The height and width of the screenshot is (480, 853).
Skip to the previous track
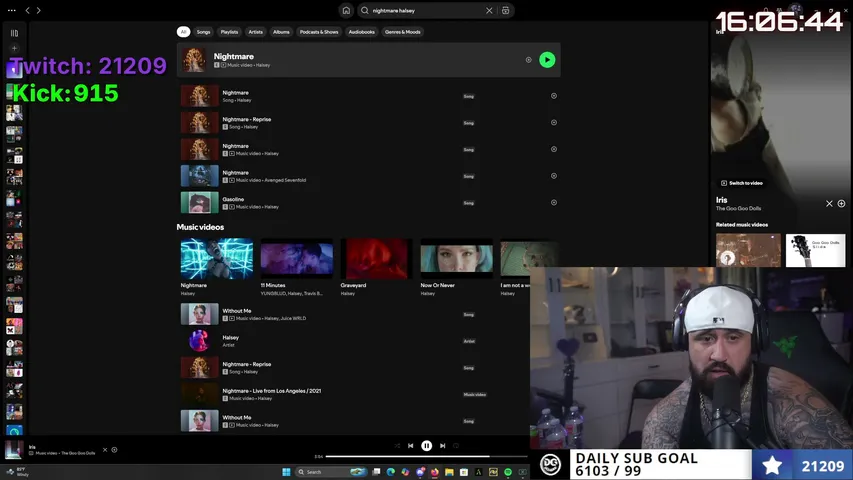pos(411,446)
